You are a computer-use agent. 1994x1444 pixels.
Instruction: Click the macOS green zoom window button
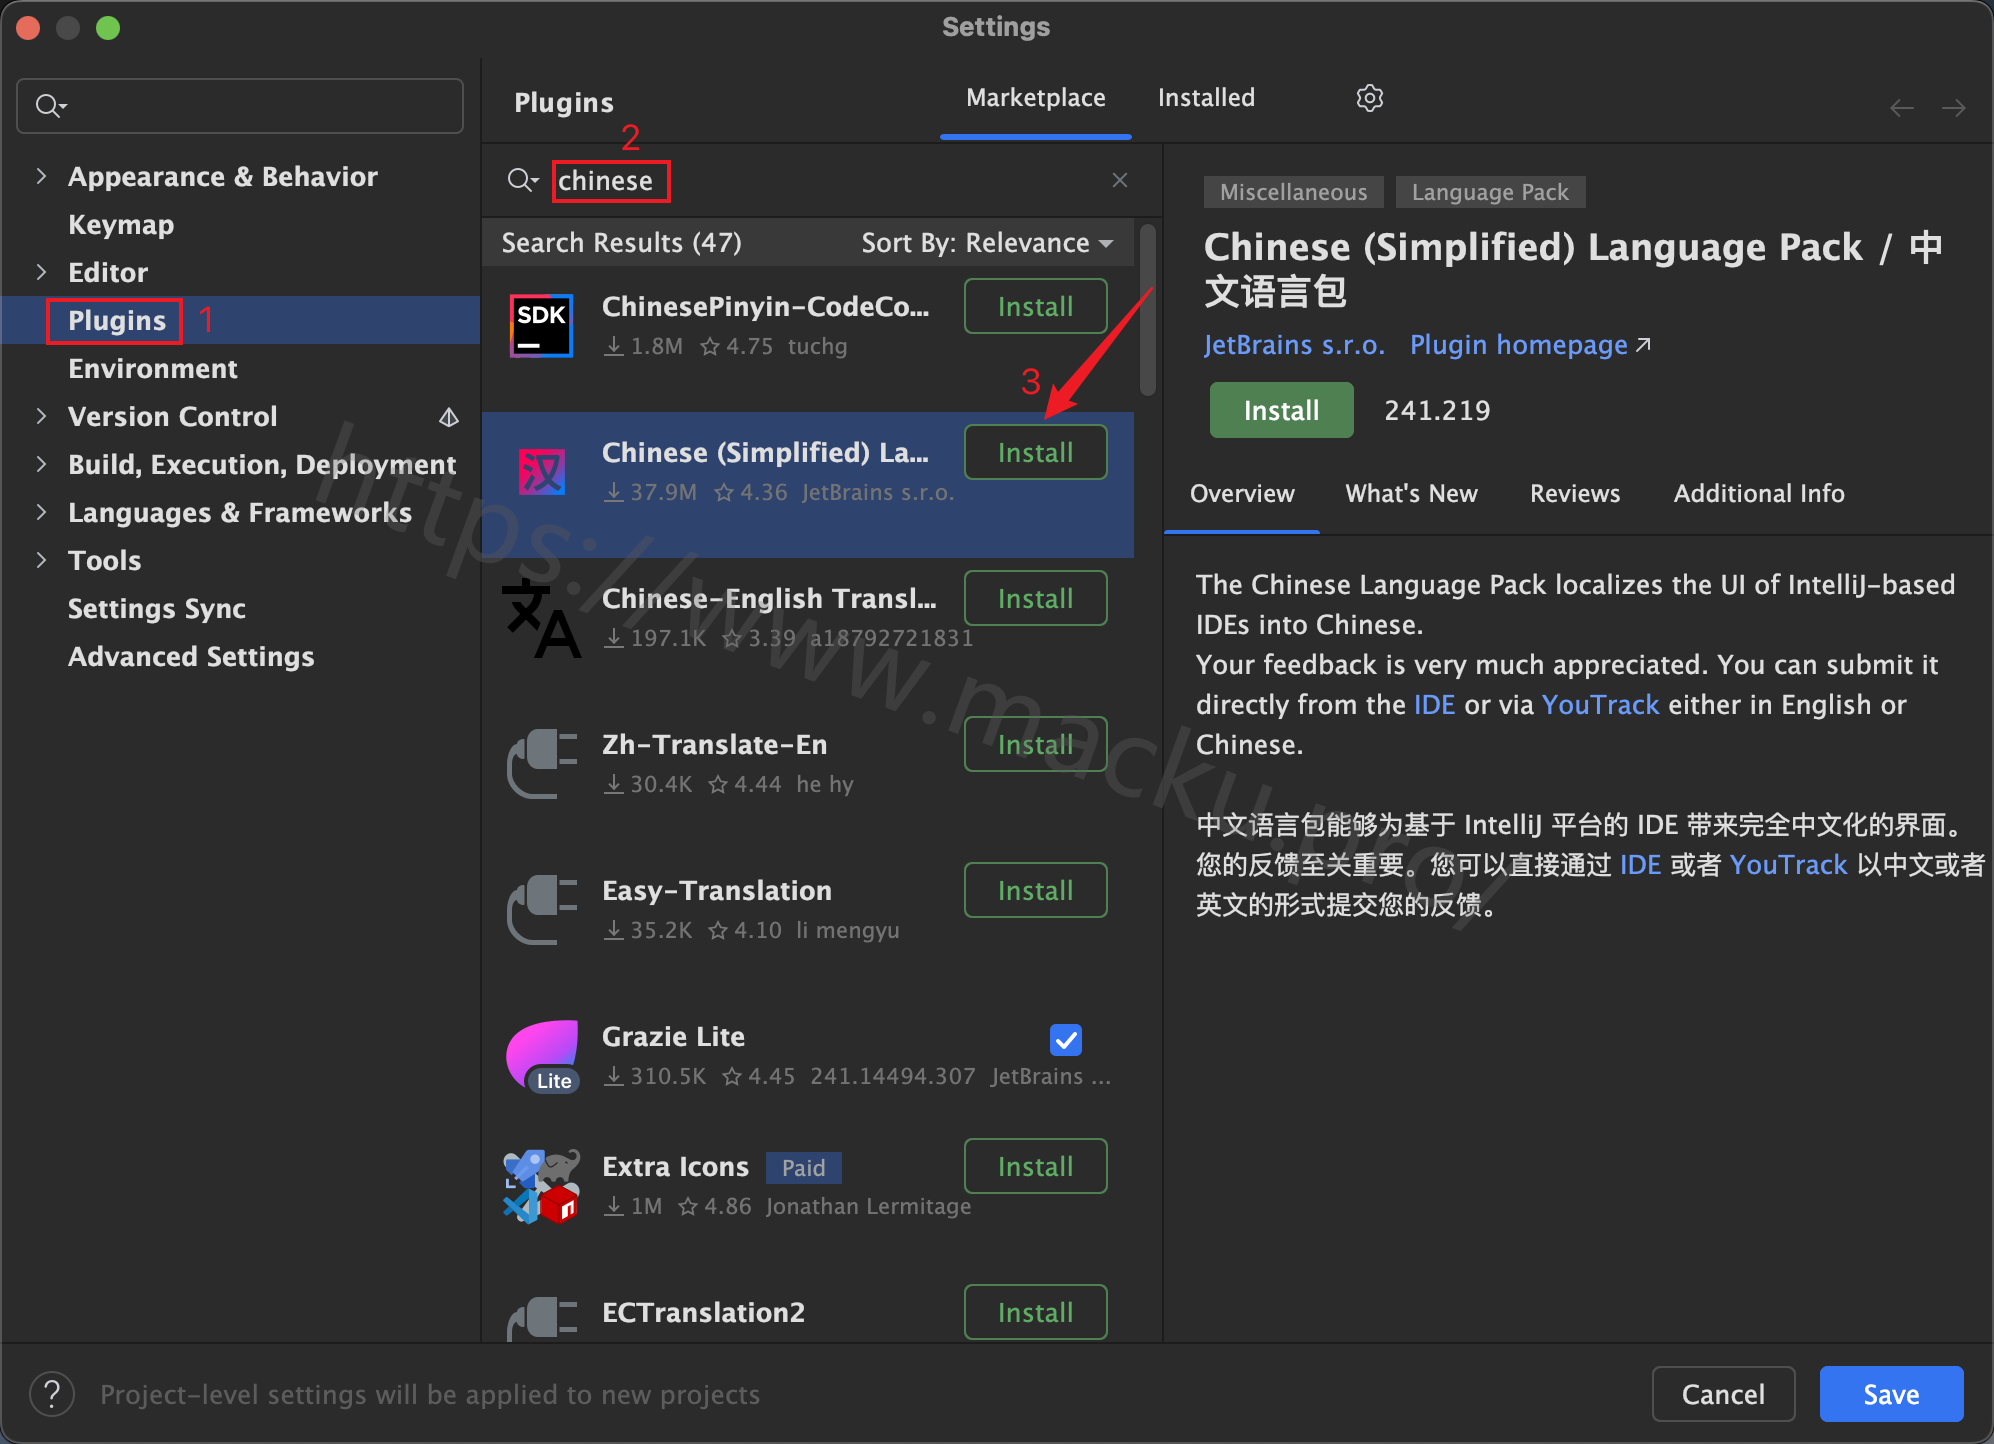coord(108,28)
